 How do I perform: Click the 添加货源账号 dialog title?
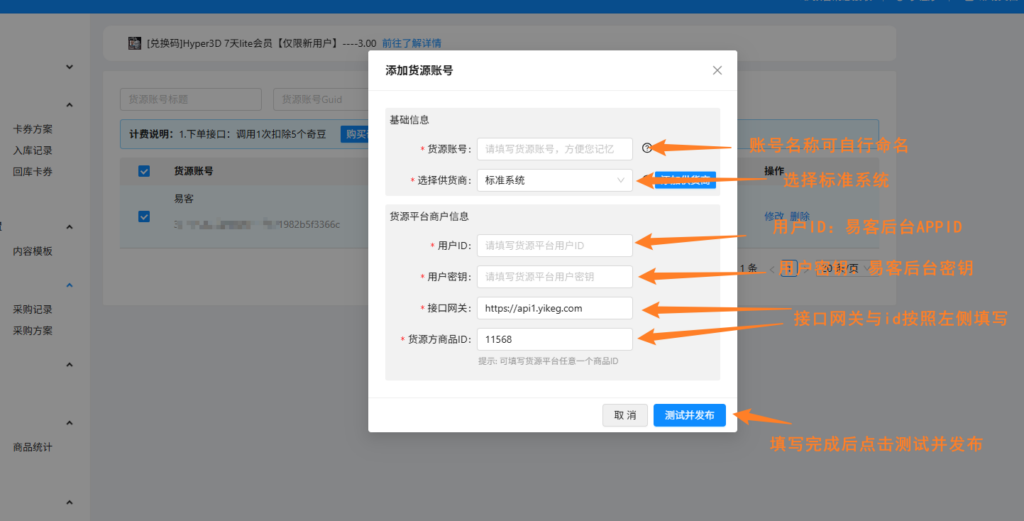[419, 71]
